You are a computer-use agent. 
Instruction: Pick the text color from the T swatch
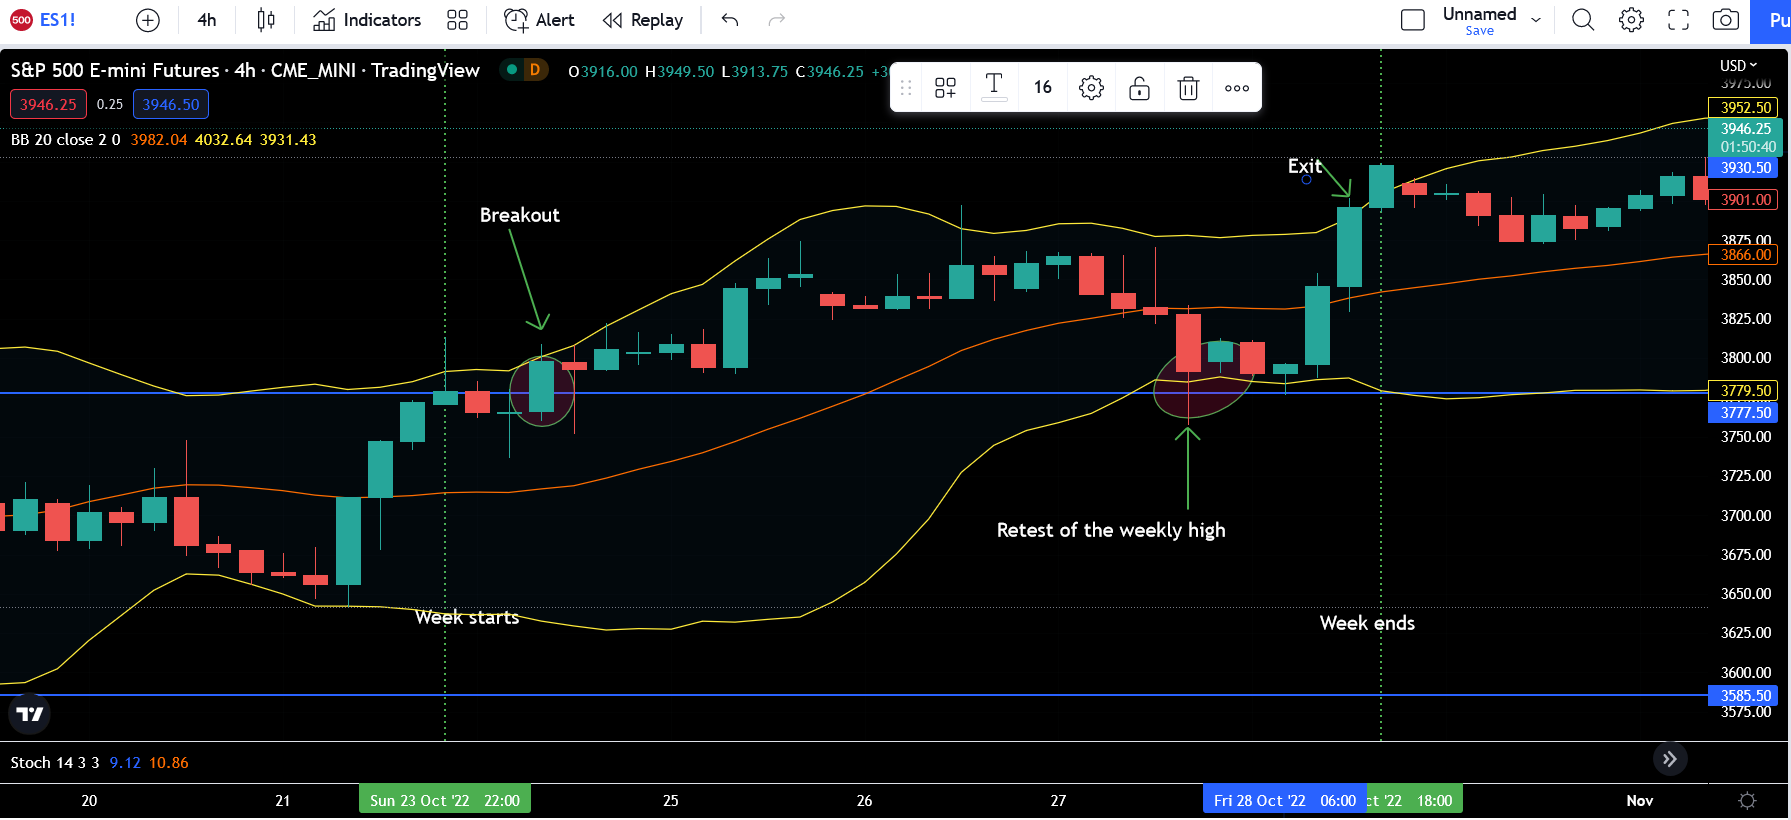pyautogui.click(x=994, y=88)
